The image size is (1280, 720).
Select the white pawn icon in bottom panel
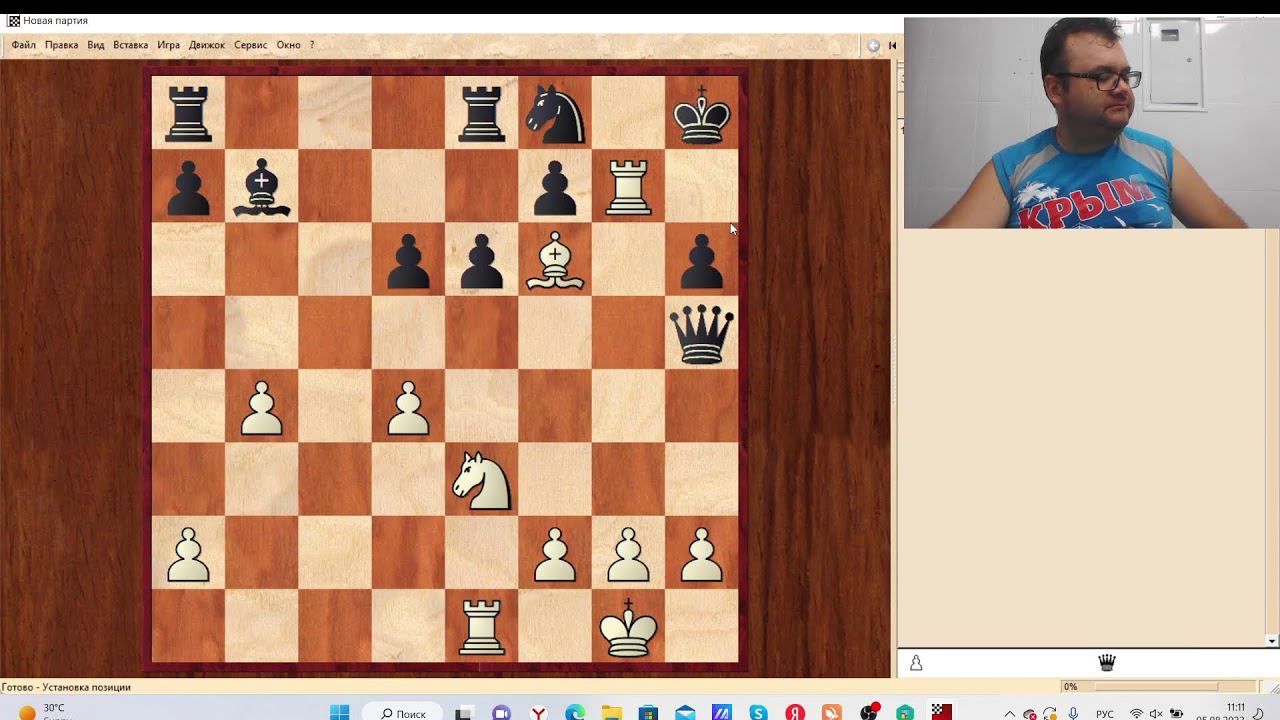pyautogui.click(x=916, y=662)
